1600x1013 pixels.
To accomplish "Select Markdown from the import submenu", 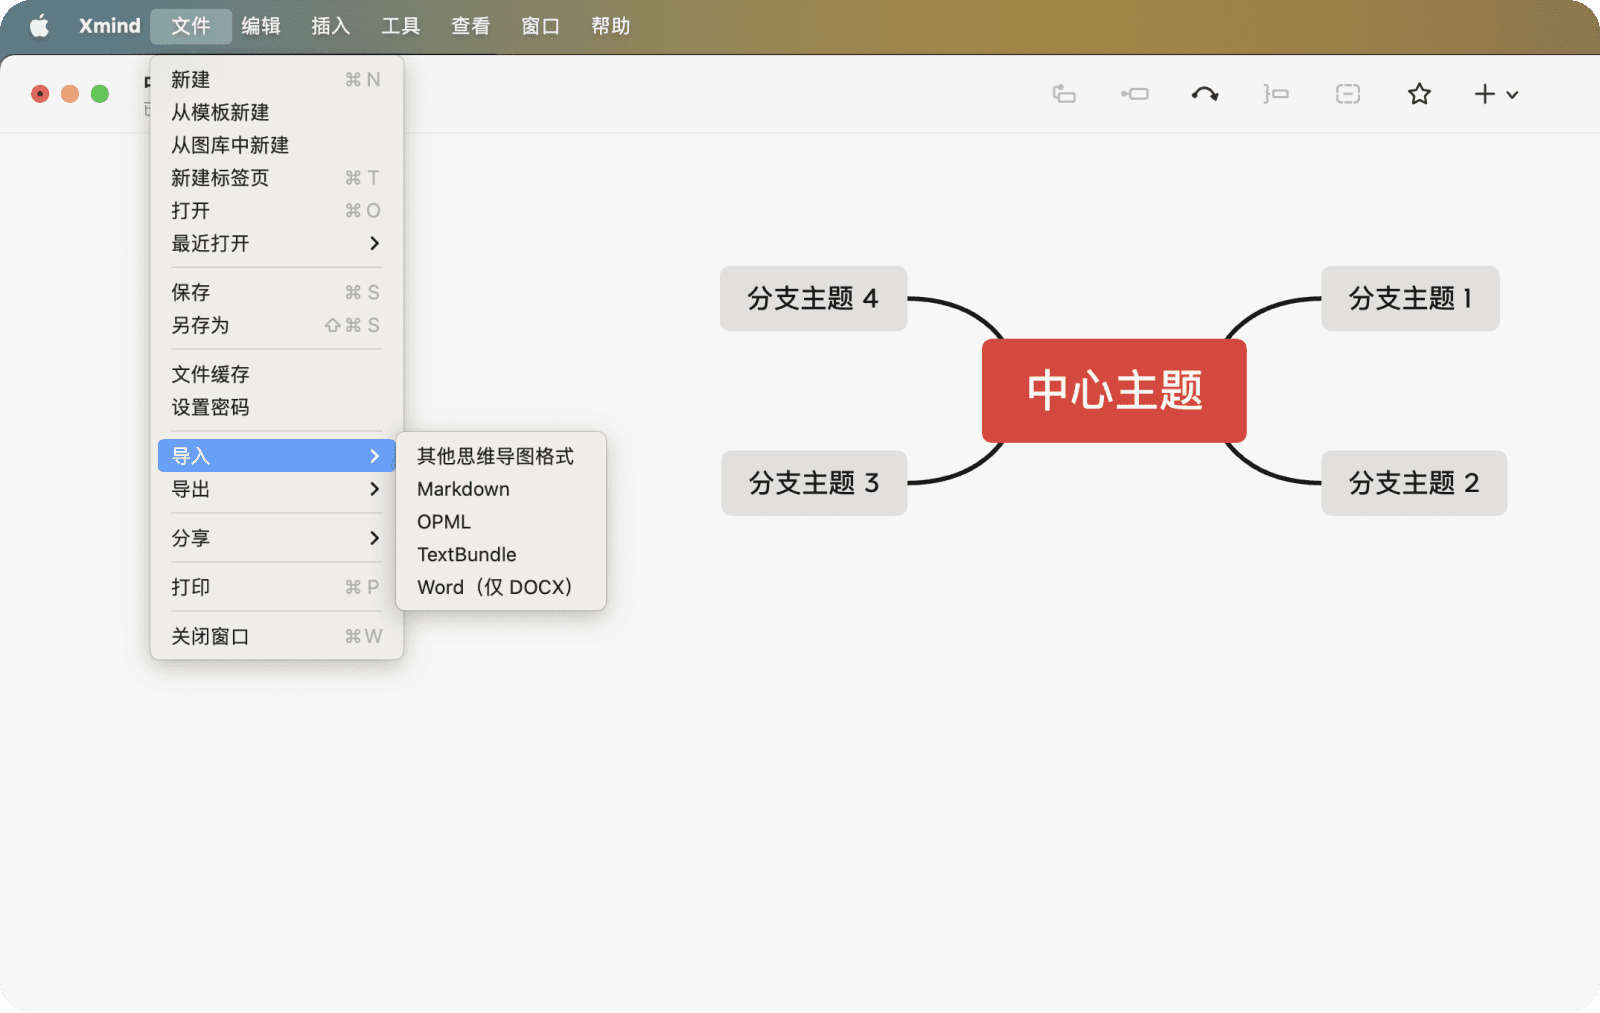I will 463,489.
